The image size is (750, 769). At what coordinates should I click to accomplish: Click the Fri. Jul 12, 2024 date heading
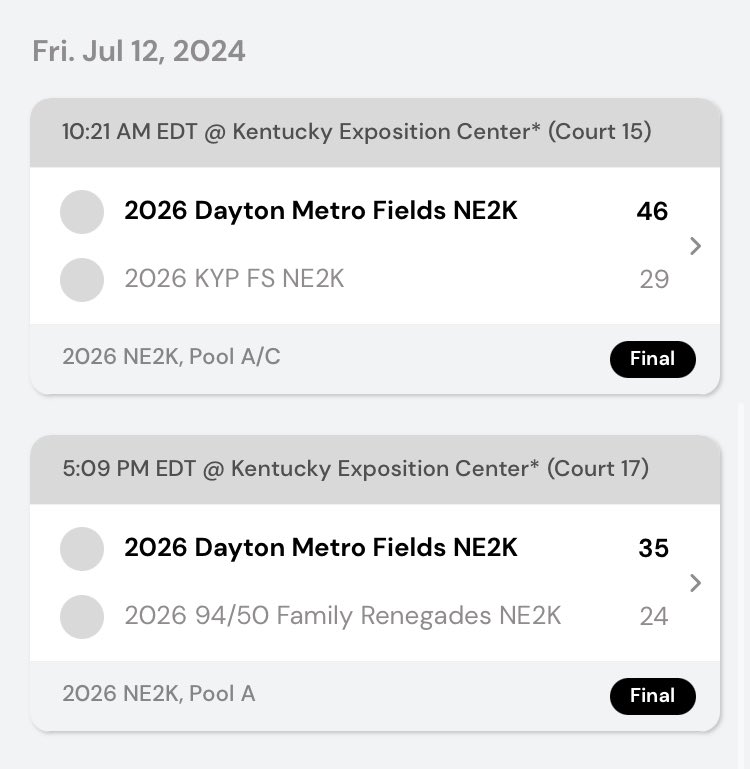click(x=139, y=51)
